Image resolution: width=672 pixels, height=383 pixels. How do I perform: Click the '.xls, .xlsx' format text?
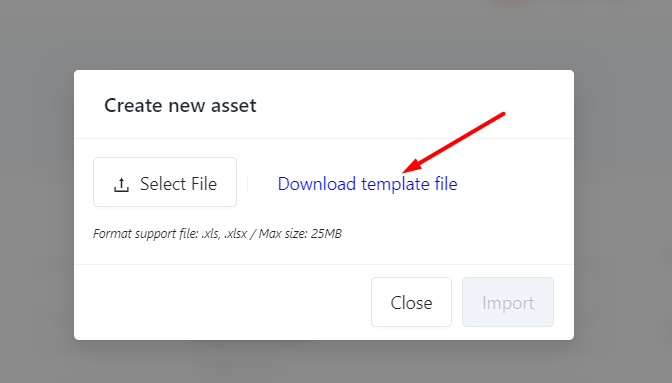pos(224,234)
